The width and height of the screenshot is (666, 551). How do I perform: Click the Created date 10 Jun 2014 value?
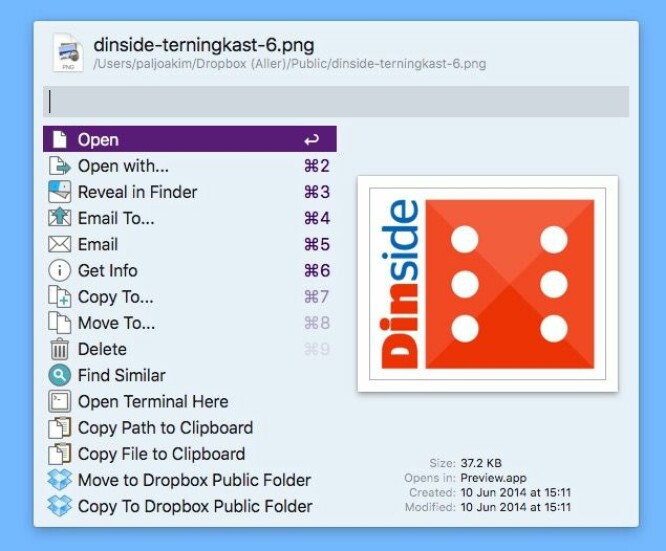(516, 492)
